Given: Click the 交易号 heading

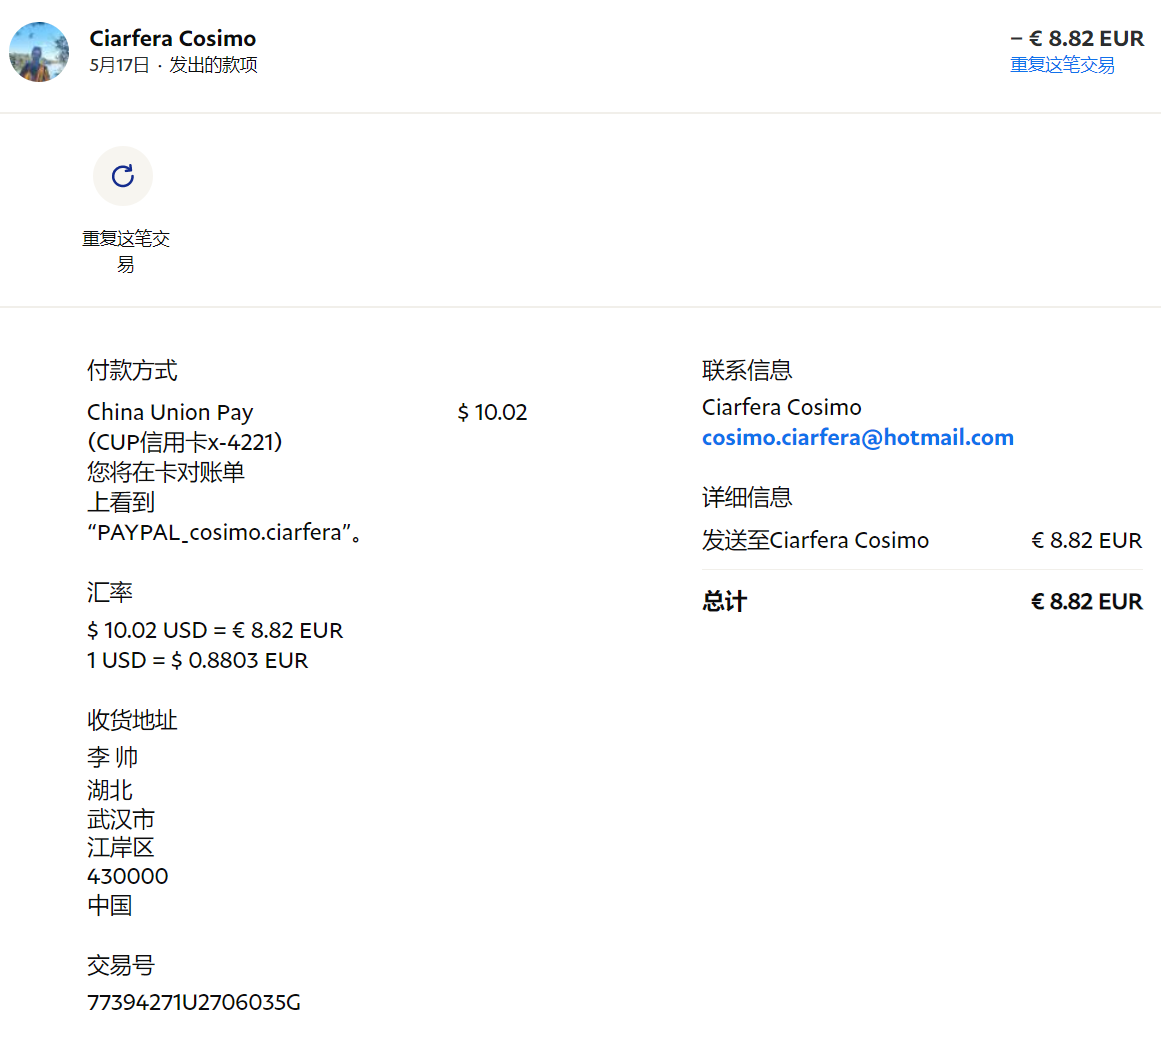Looking at the screenshot, I should [x=120, y=965].
